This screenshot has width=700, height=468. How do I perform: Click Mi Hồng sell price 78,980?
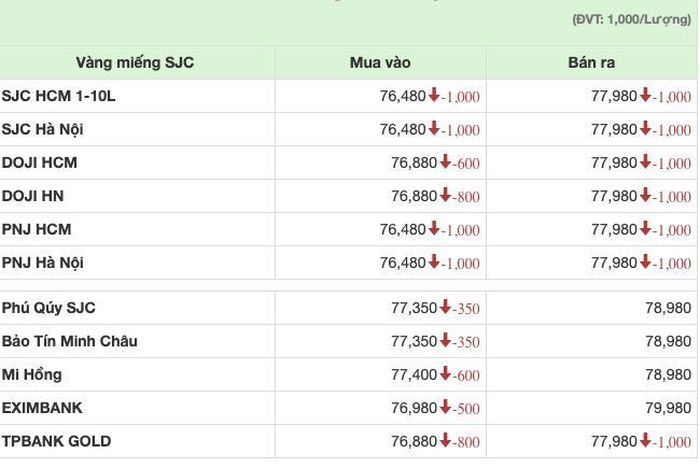coord(668,374)
